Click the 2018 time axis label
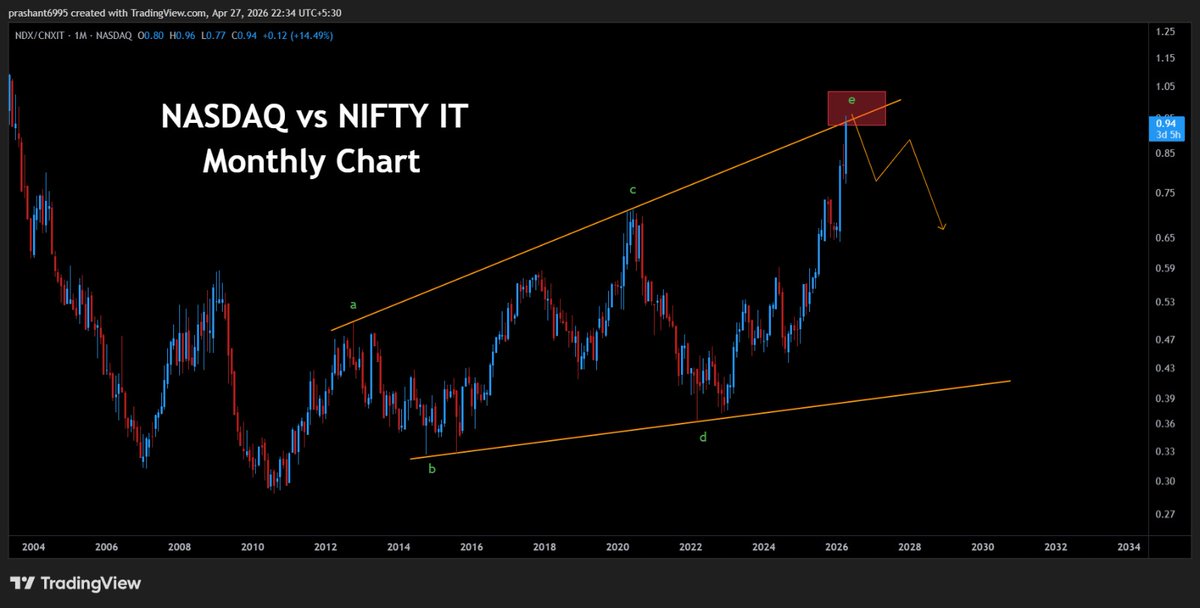 click(545, 547)
